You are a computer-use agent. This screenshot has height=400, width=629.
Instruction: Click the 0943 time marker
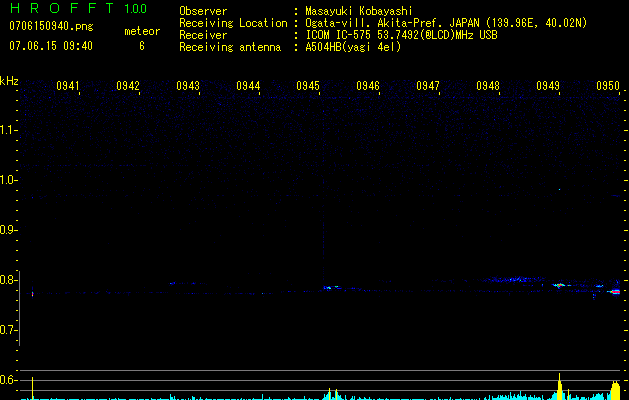[188, 86]
